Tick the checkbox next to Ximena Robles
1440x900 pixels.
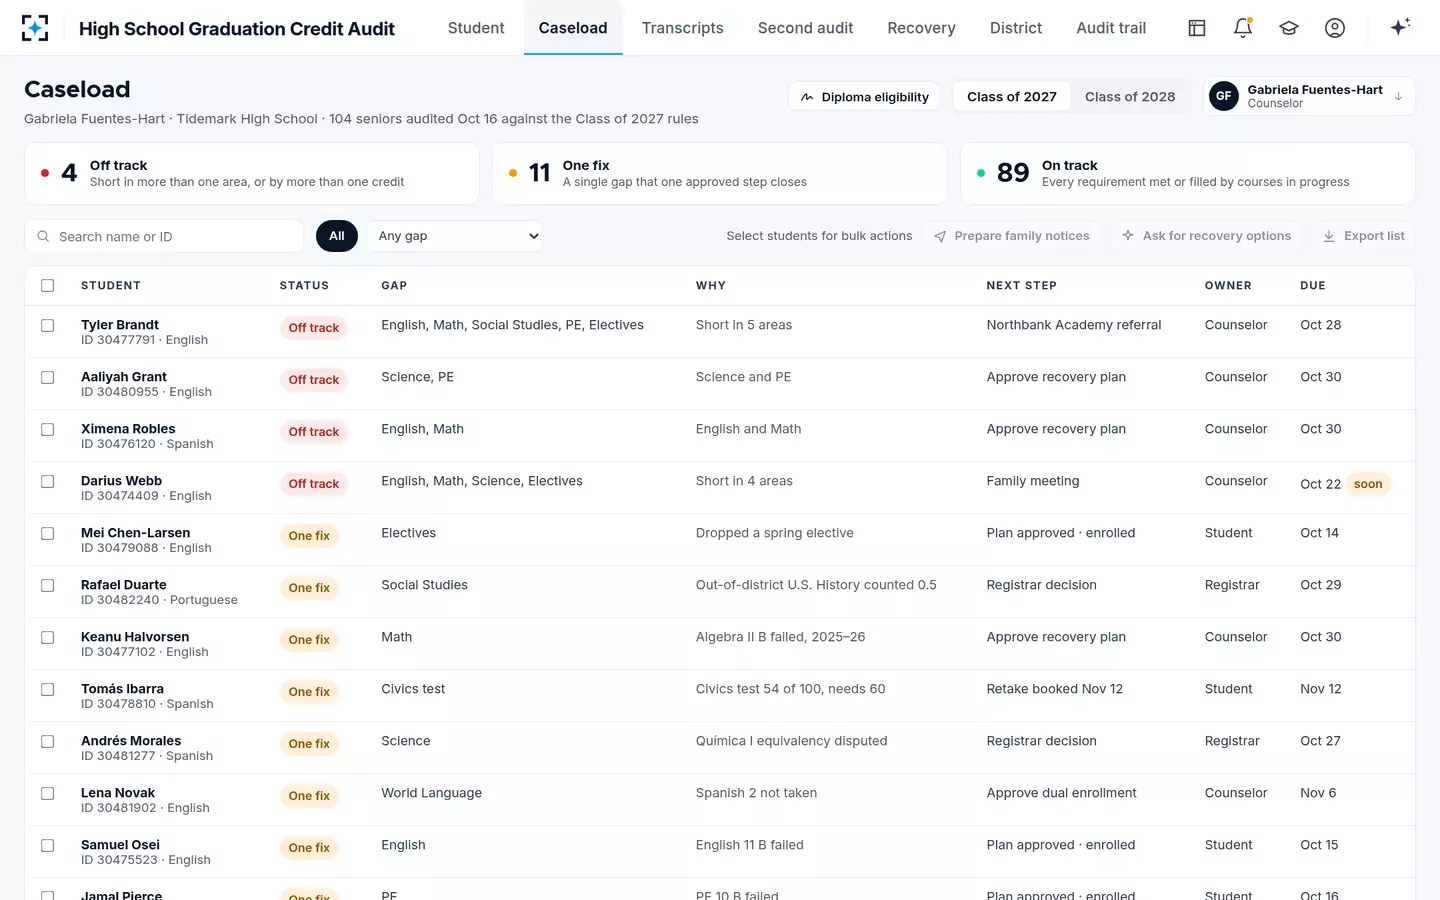(47, 430)
